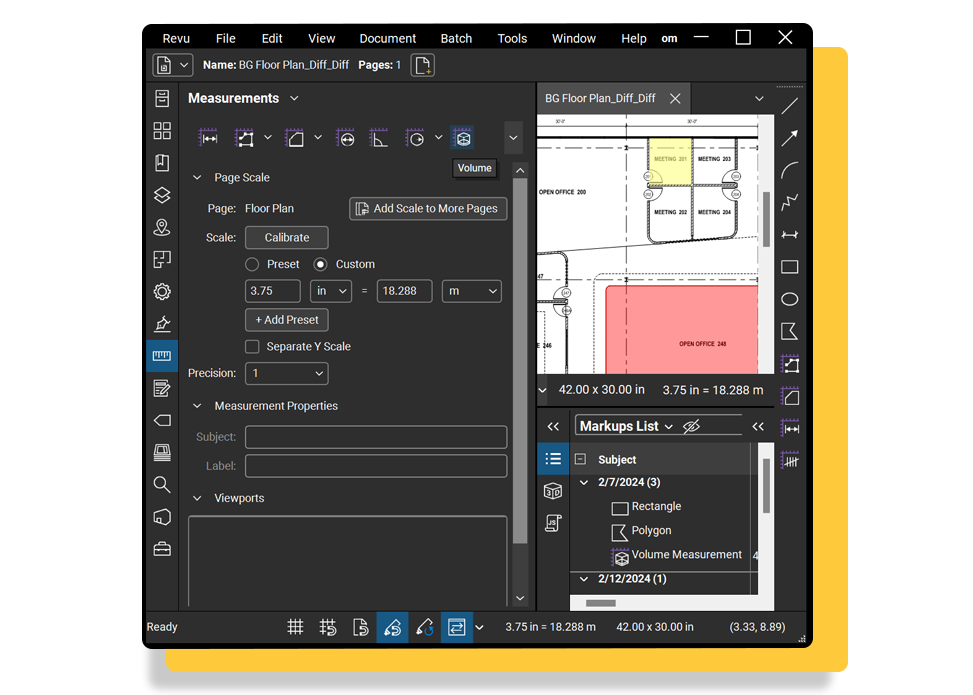The height and width of the screenshot is (695, 973).
Task: Open the Tools menu
Action: 512,38
